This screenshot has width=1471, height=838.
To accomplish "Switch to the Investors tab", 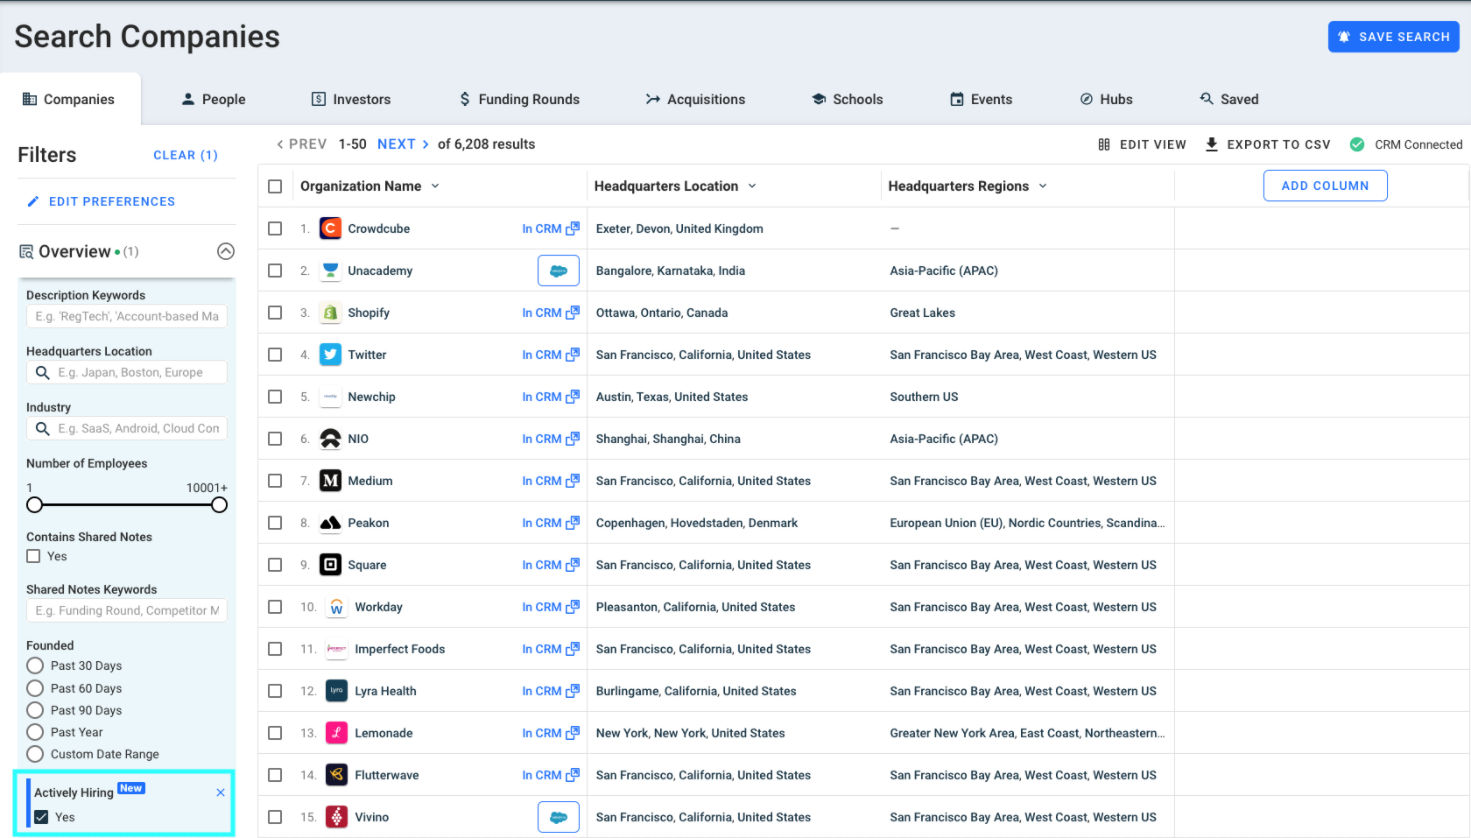I will (351, 98).
